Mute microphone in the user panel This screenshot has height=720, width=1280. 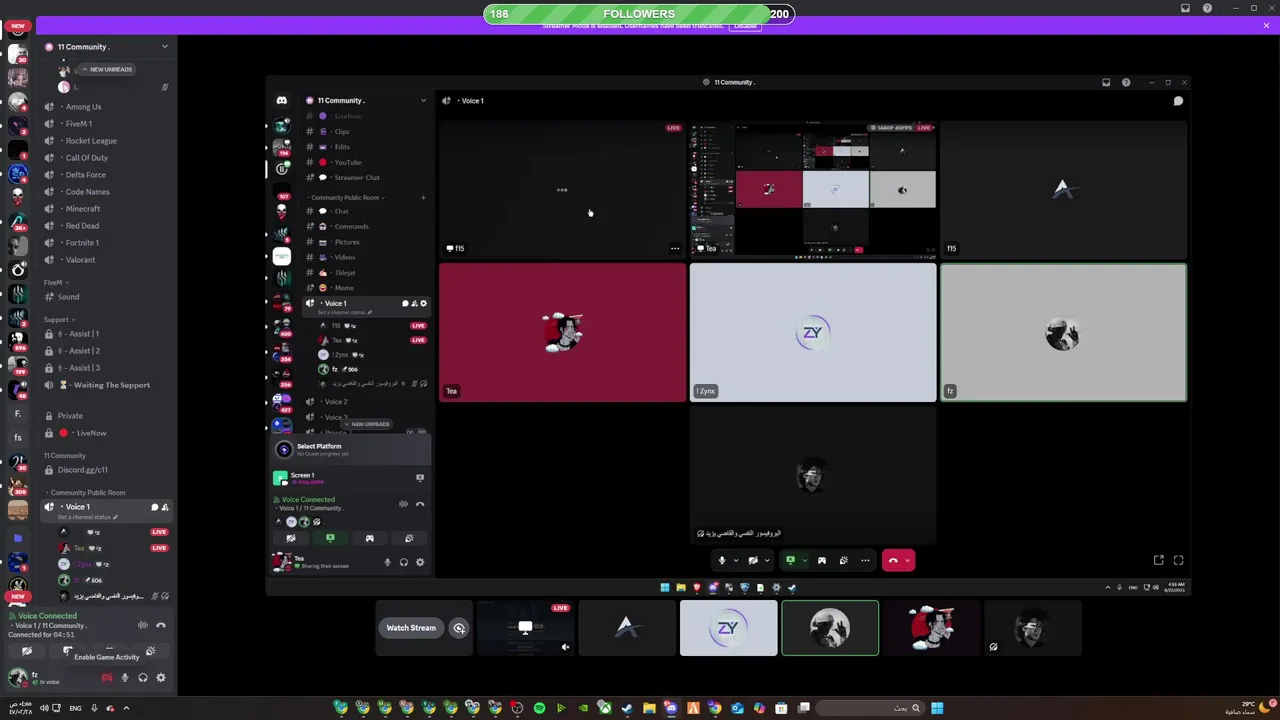[x=125, y=678]
